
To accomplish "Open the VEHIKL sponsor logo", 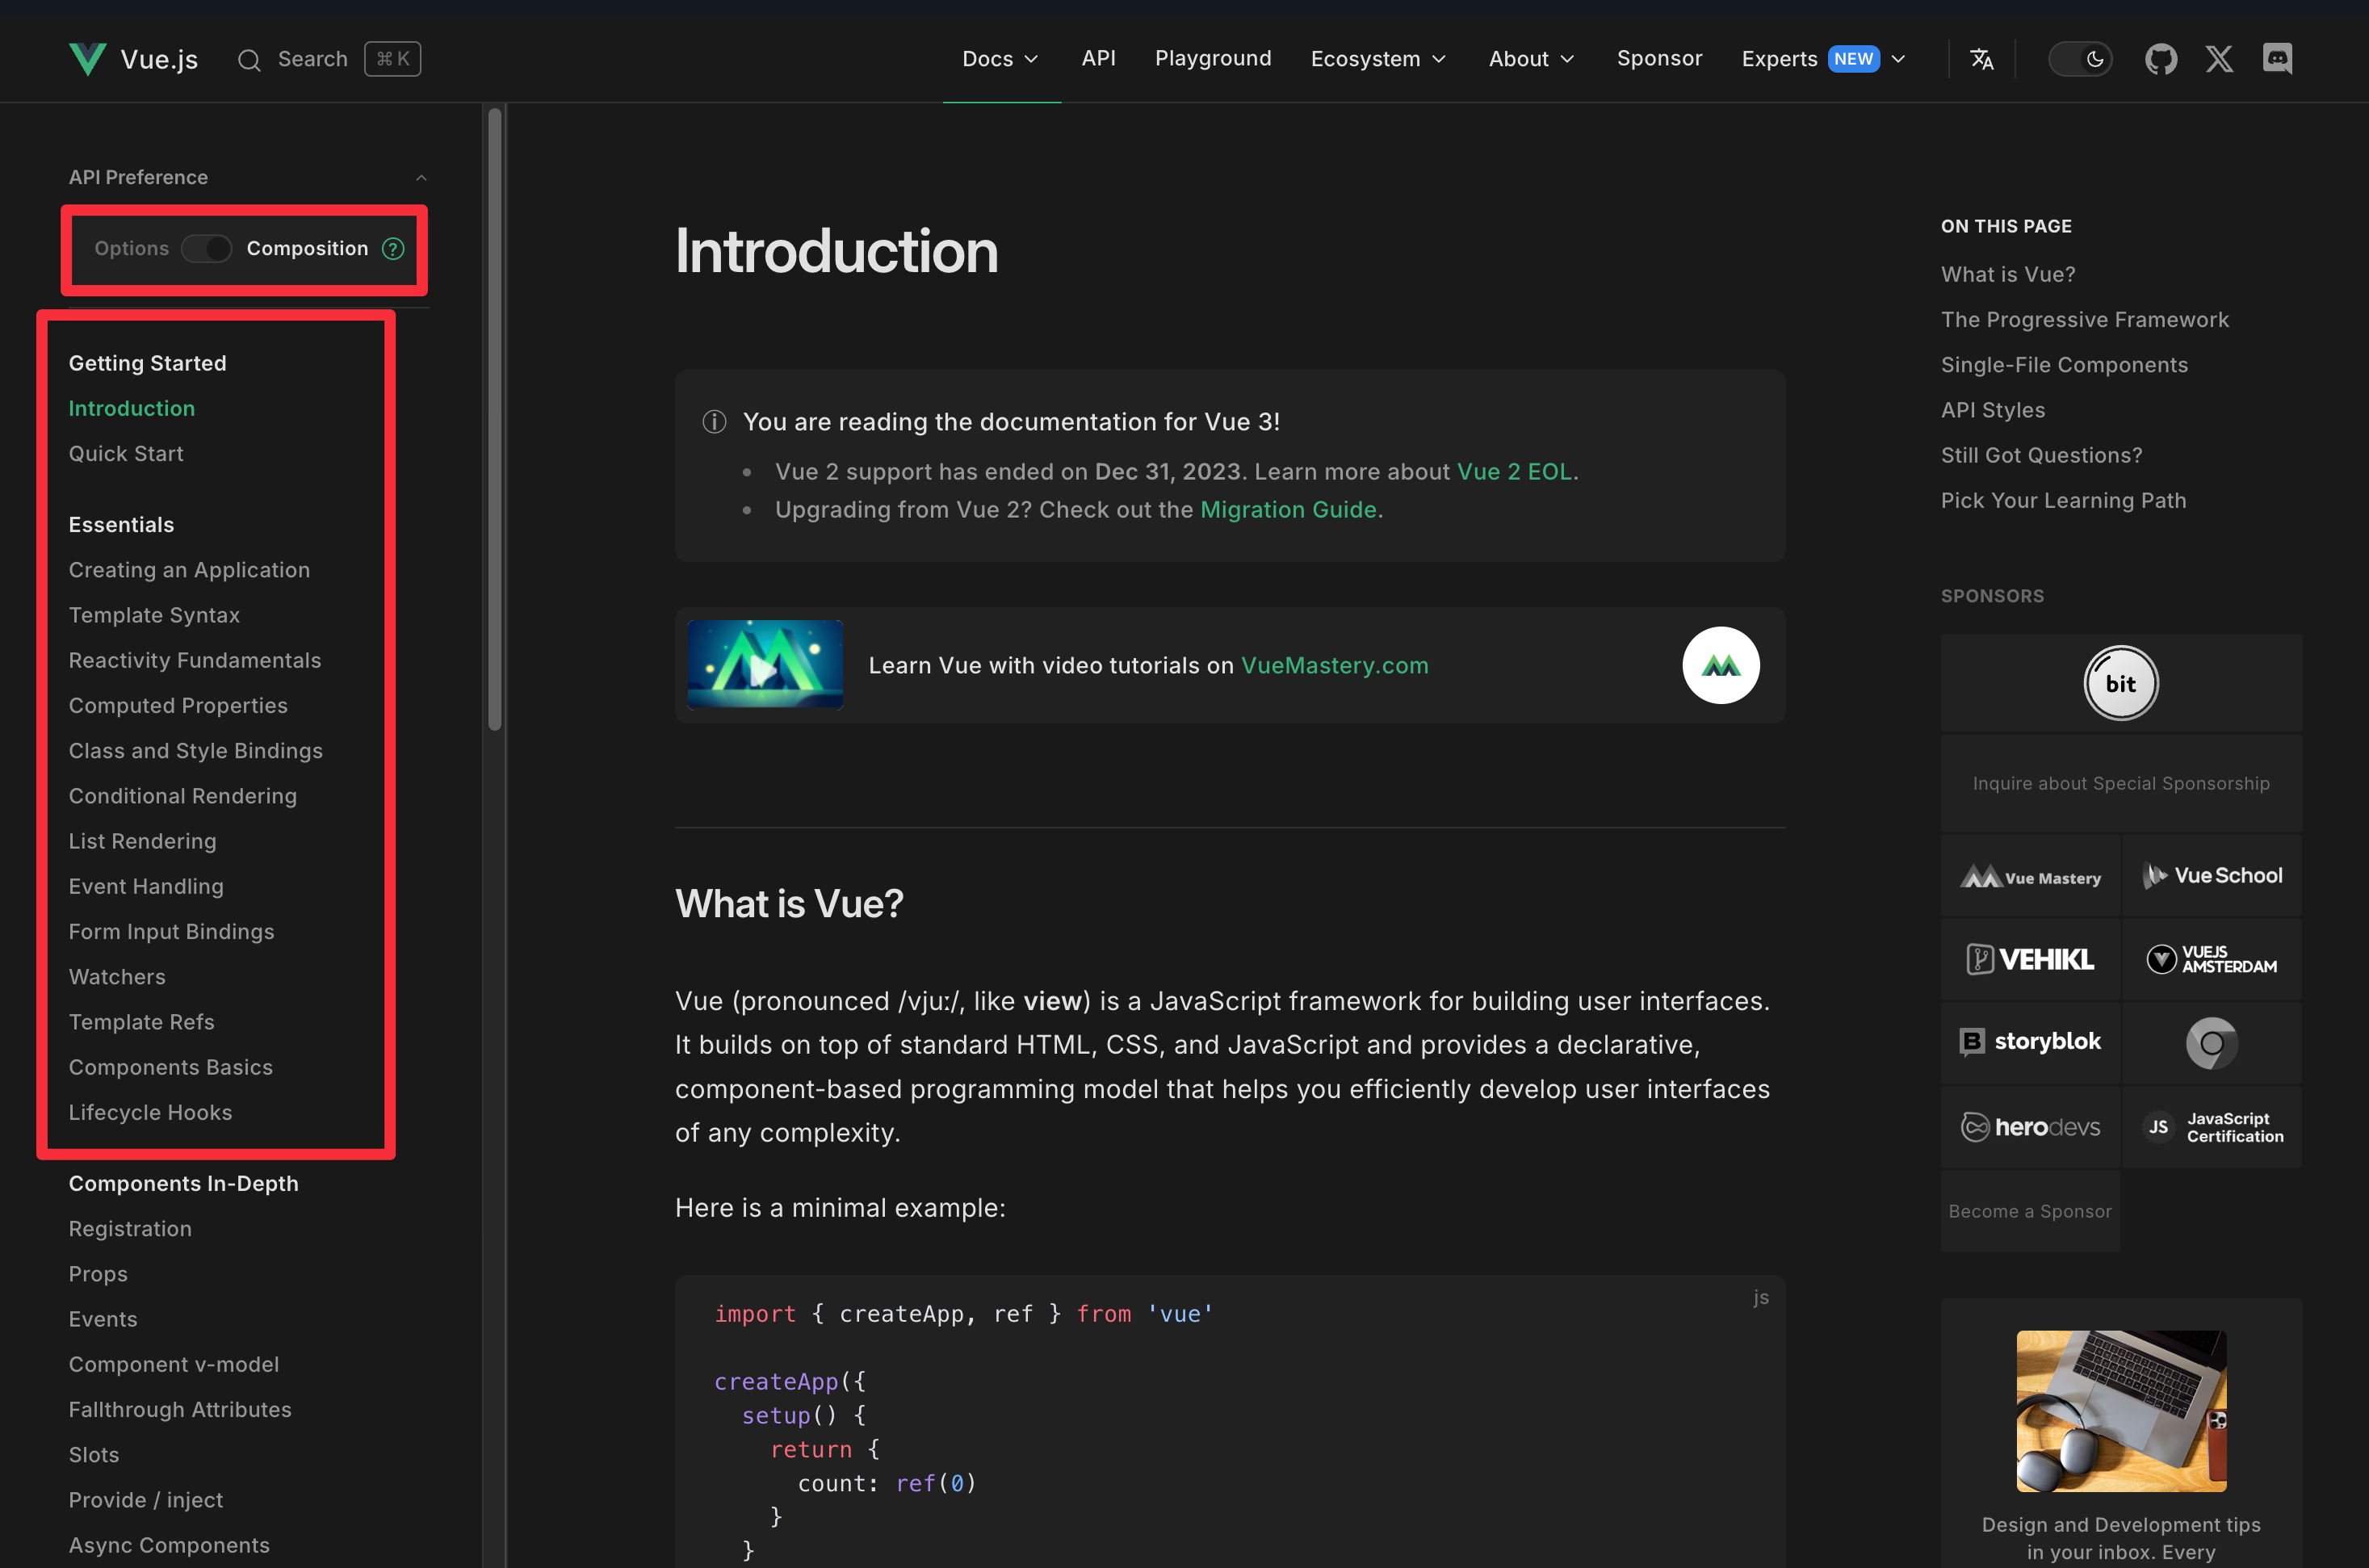I will (x=2030, y=959).
